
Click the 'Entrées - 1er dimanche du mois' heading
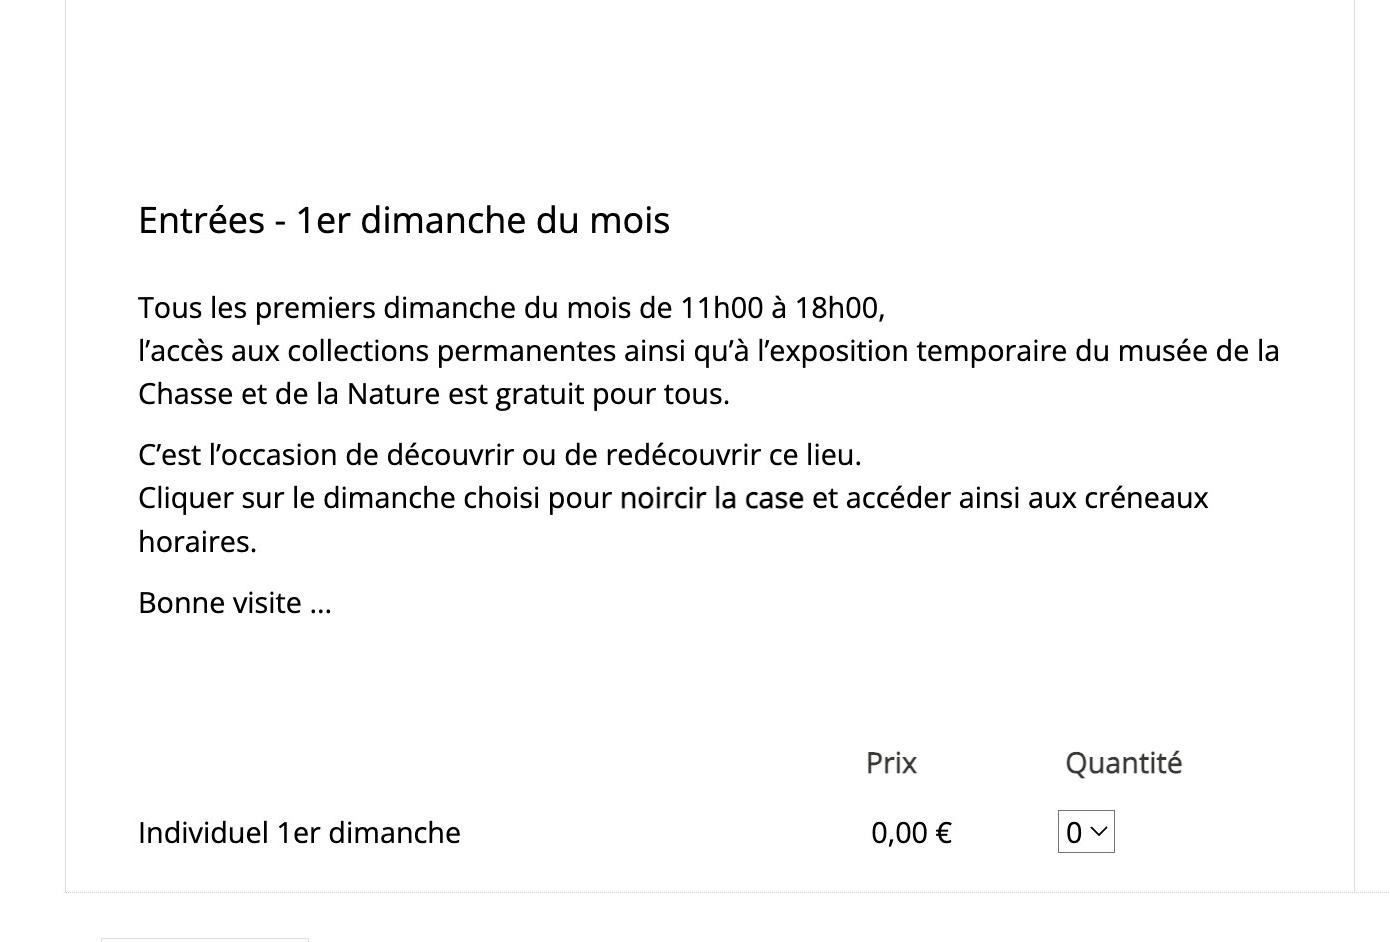[403, 221]
